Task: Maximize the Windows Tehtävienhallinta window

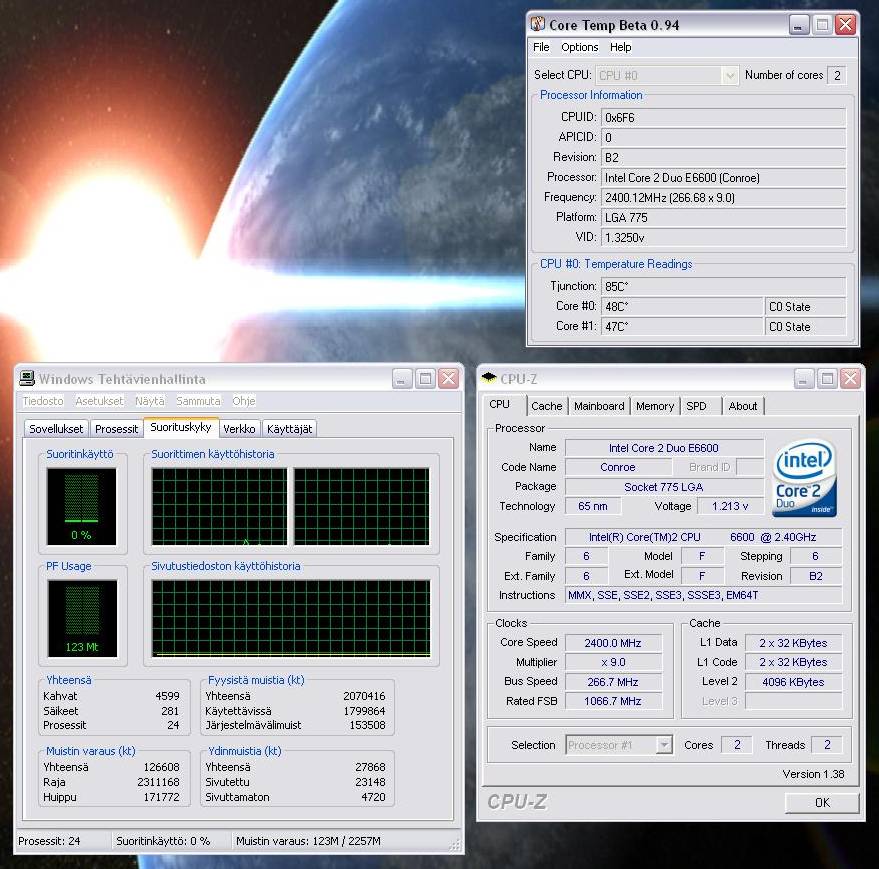Action: coord(425,378)
